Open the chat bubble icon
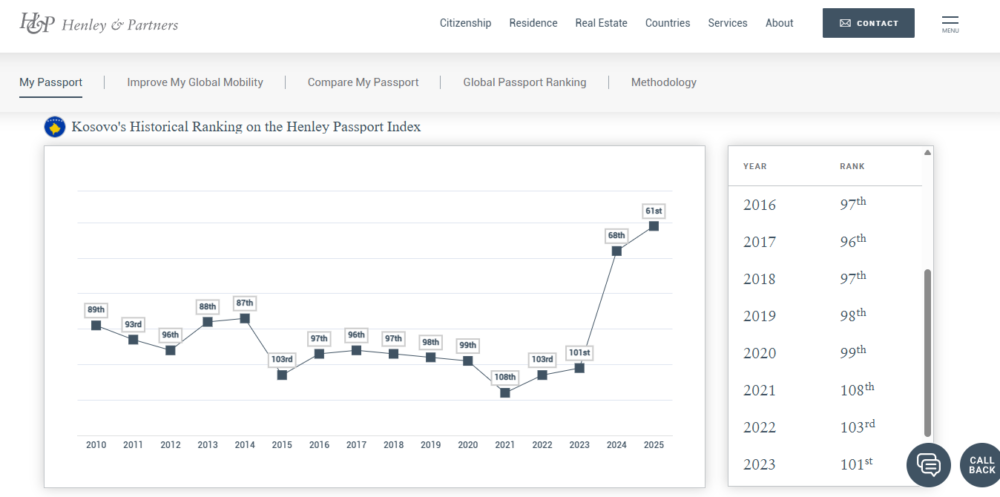 [x=929, y=465]
